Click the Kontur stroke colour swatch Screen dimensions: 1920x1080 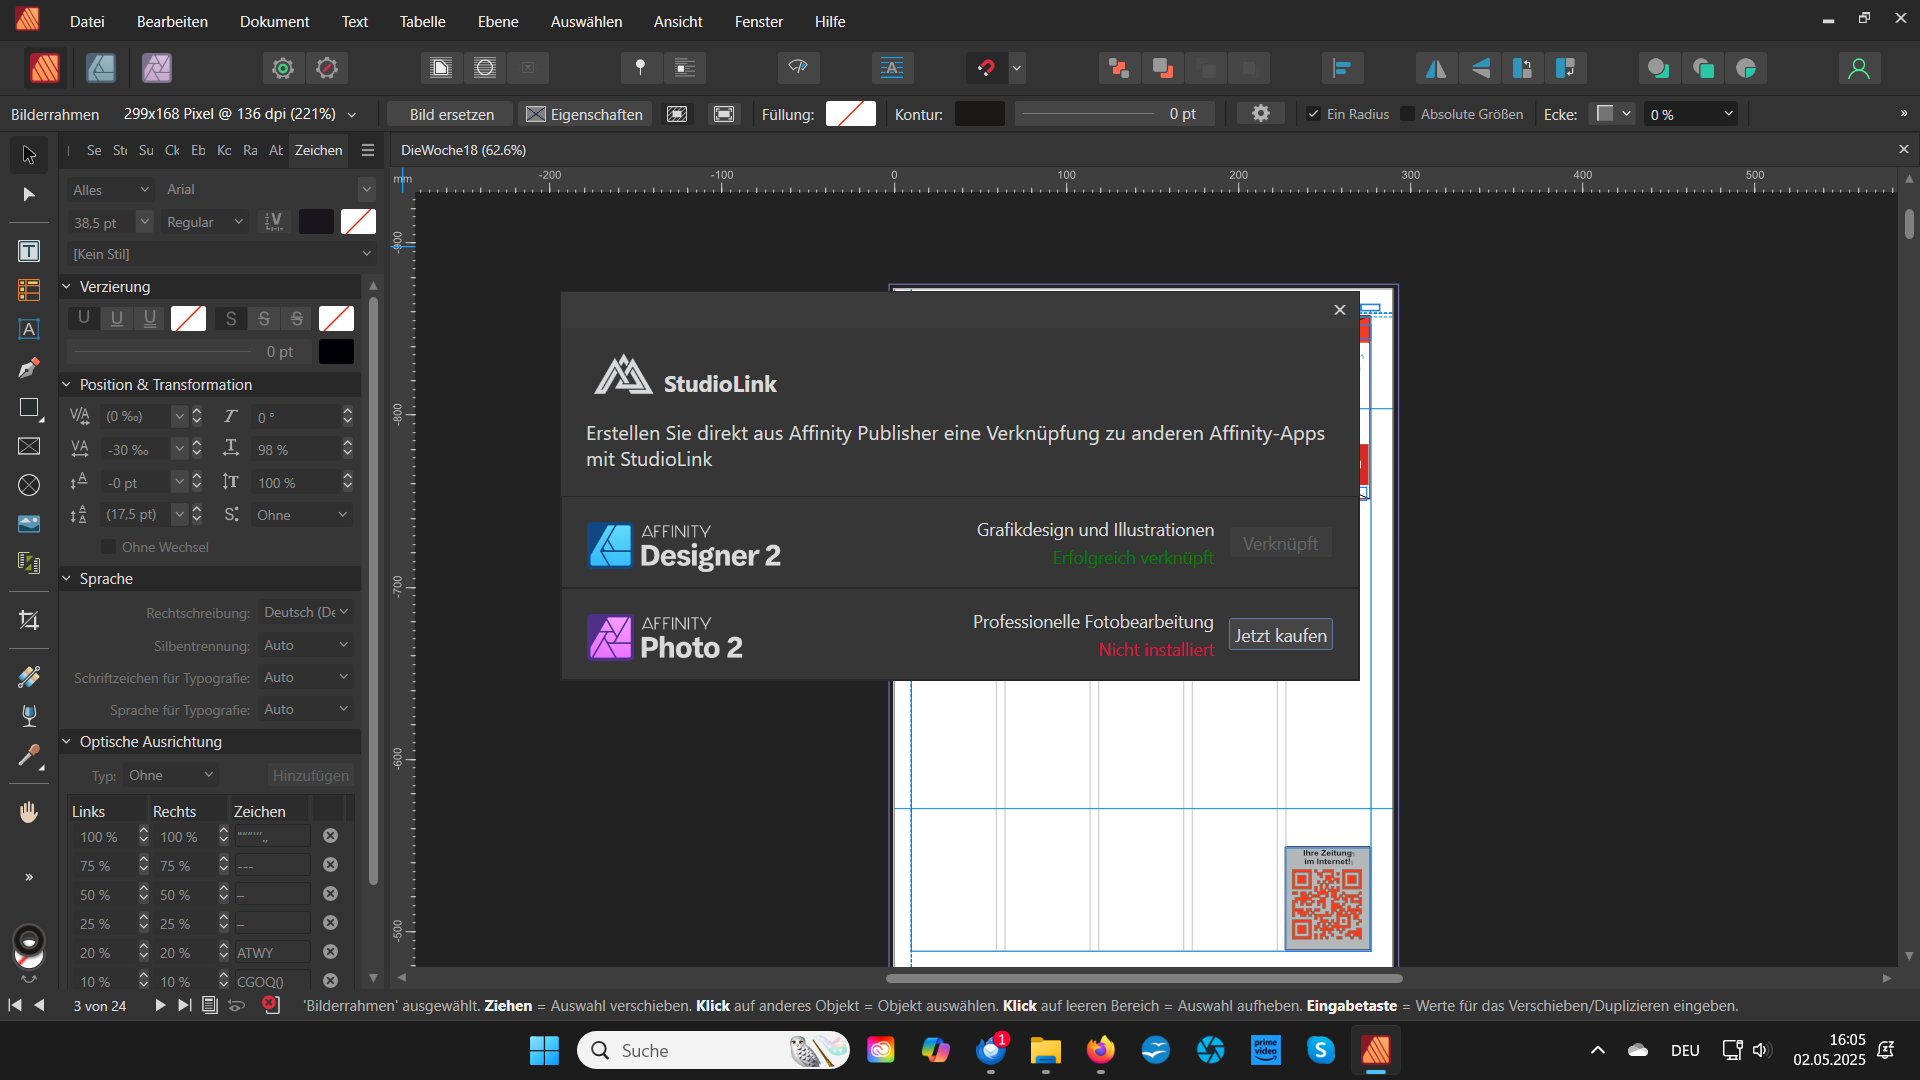click(x=979, y=114)
